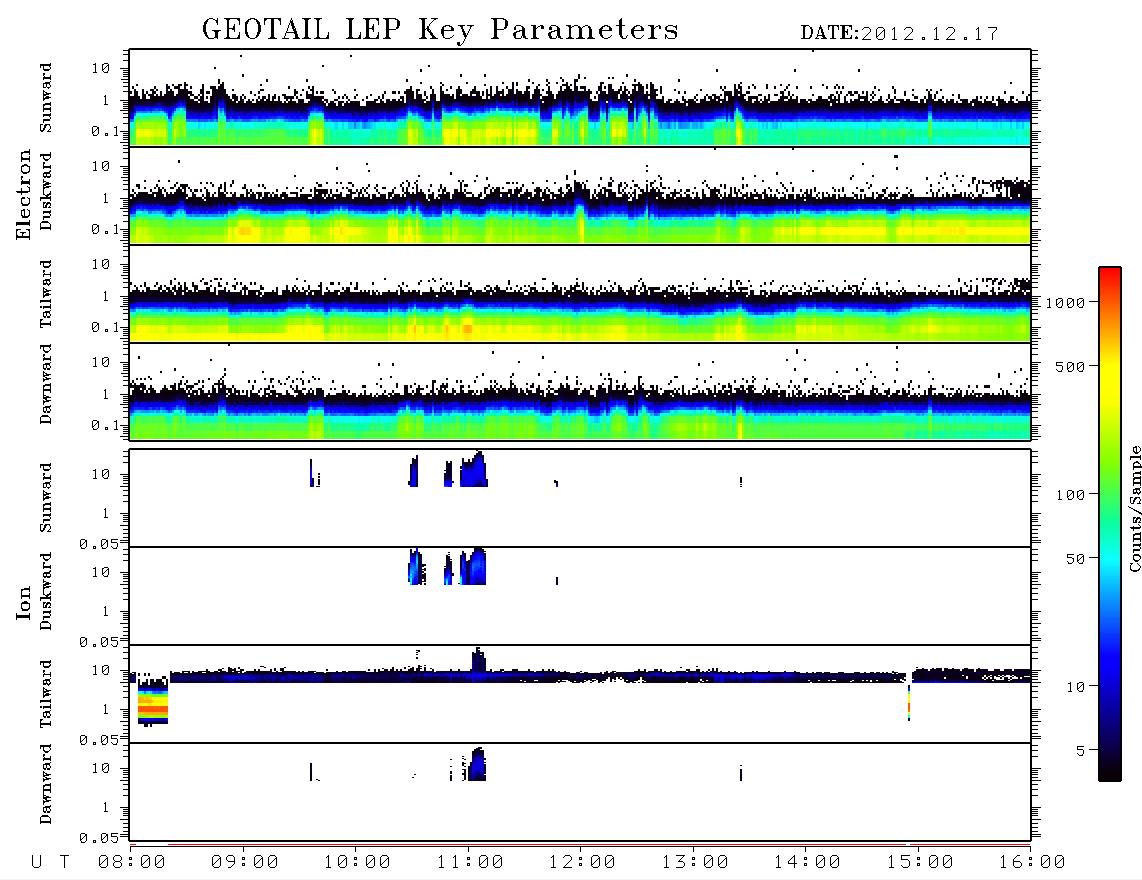Click the 14:00 time tick label
The height and width of the screenshot is (880, 1142).
click(x=807, y=863)
